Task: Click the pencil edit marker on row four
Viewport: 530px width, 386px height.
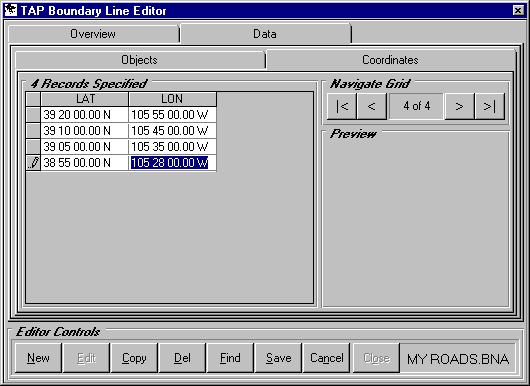Action: 33,163
